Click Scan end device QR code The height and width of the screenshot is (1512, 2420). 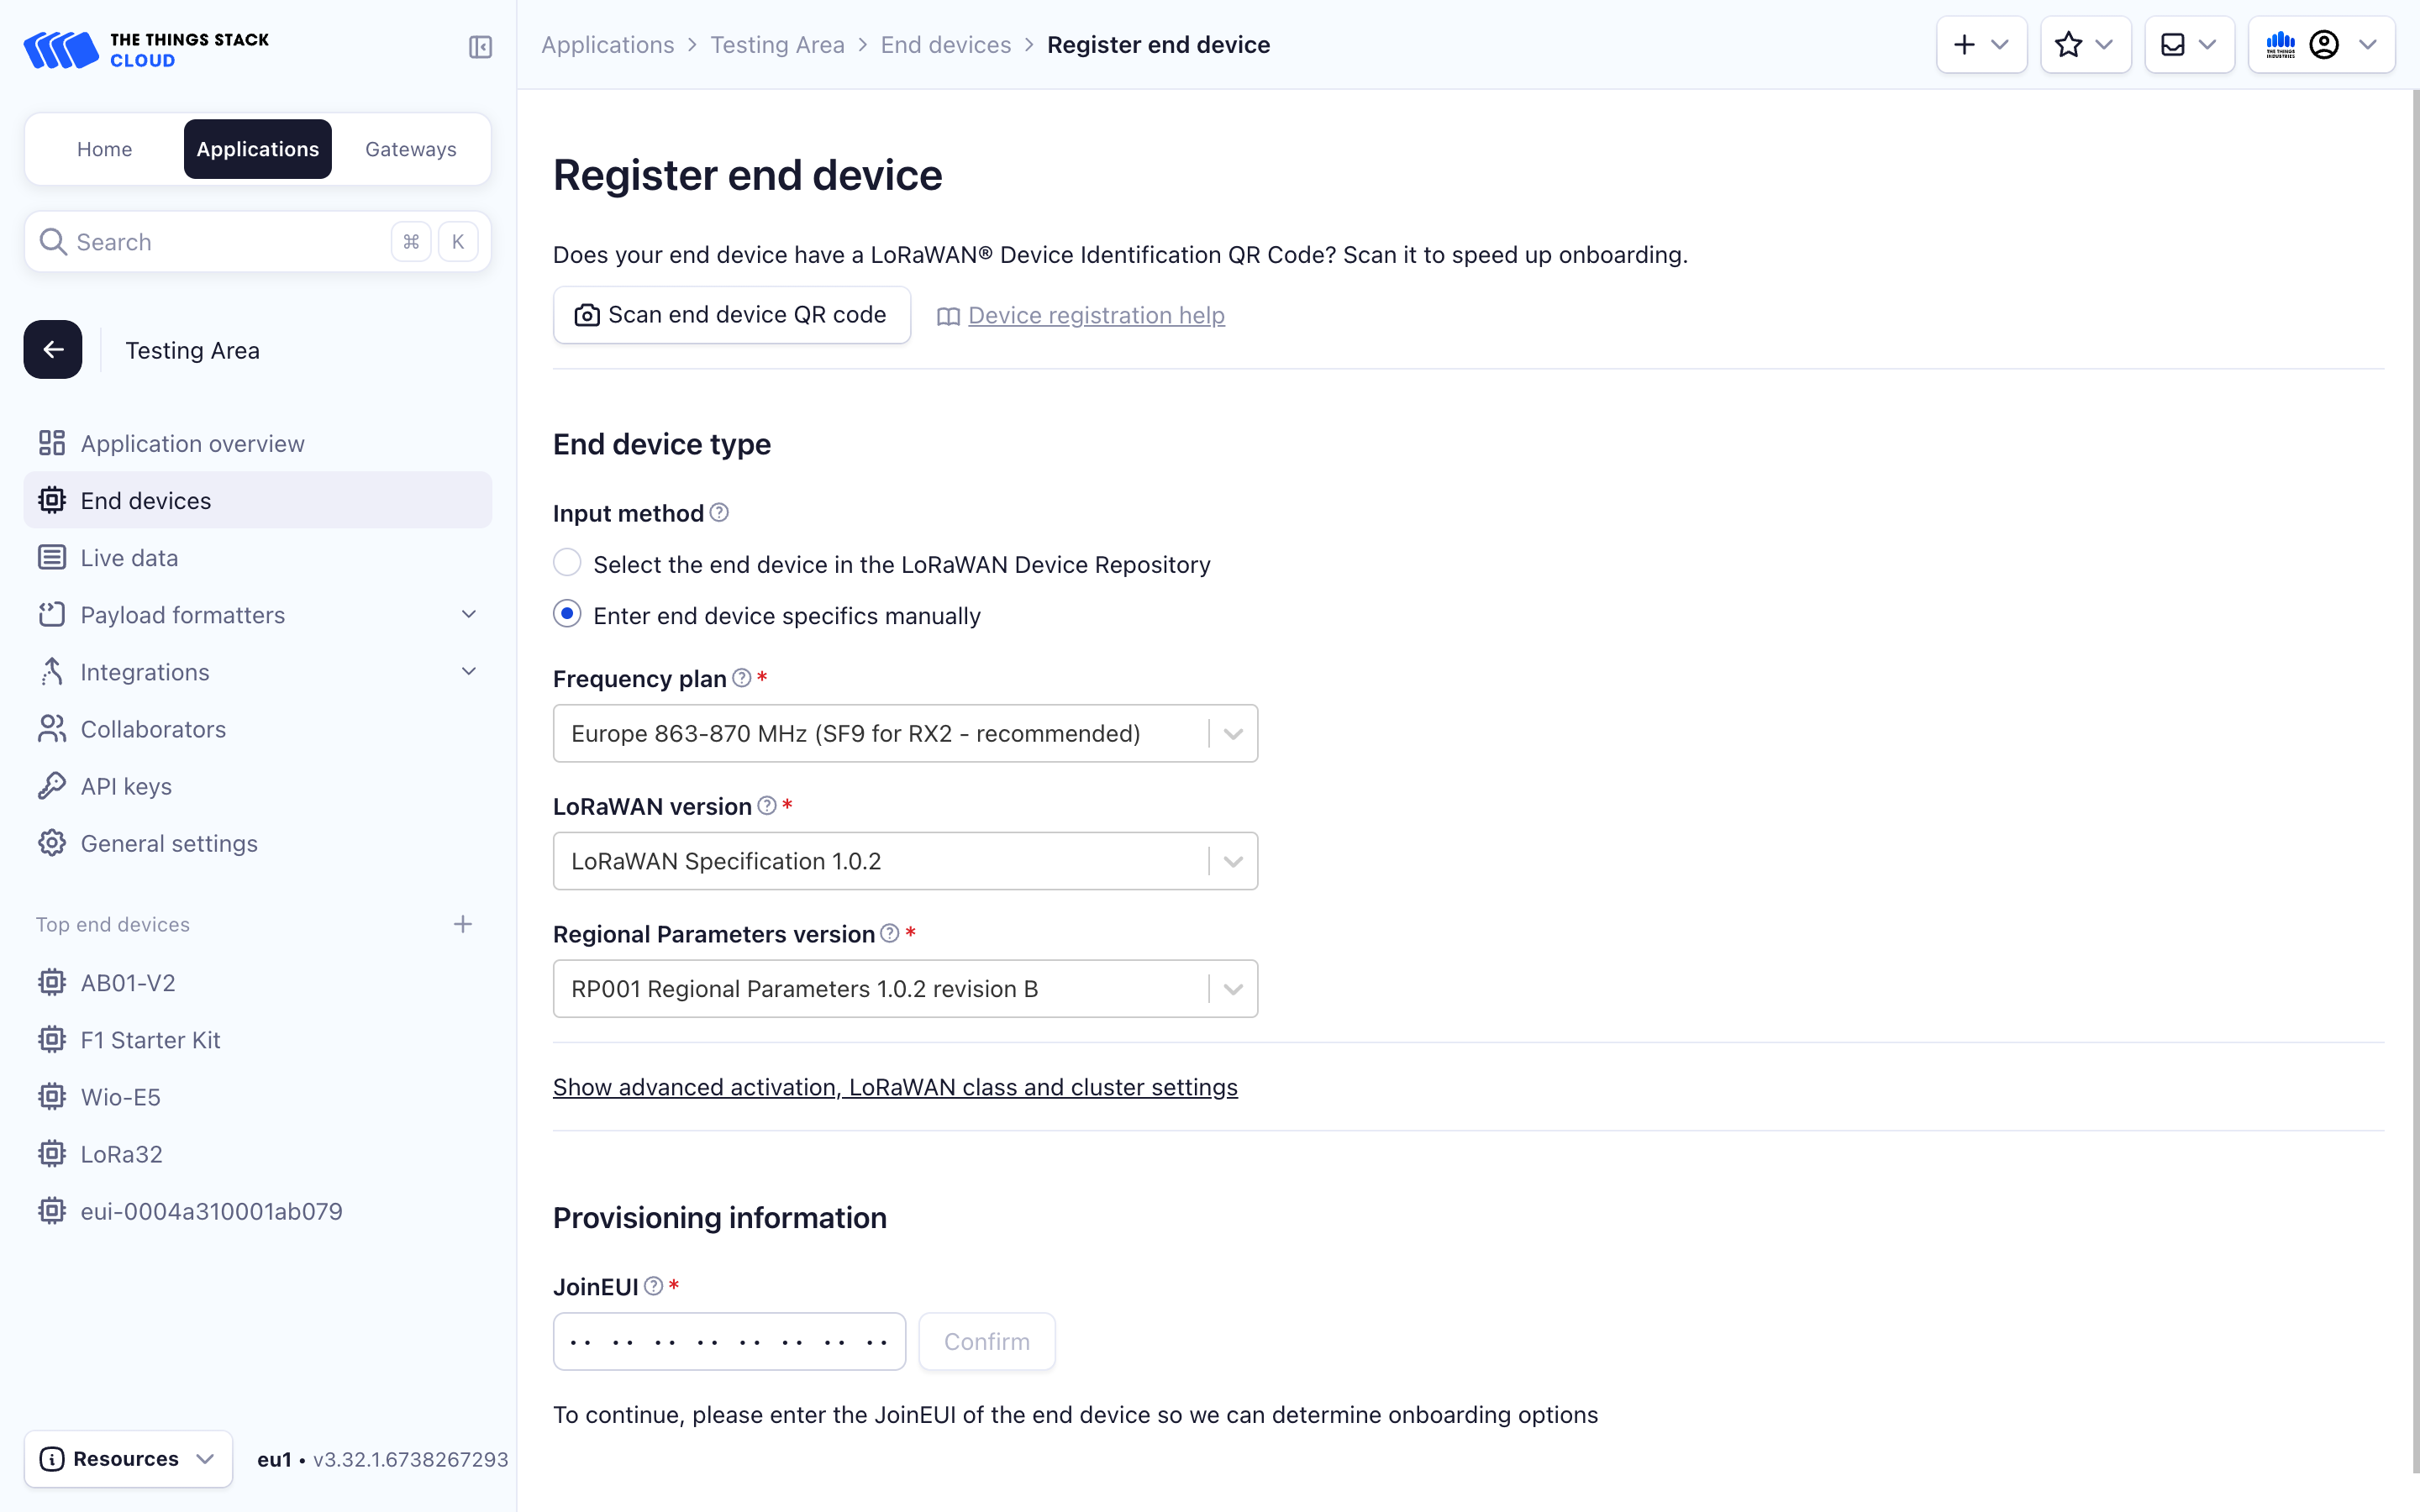731,314
